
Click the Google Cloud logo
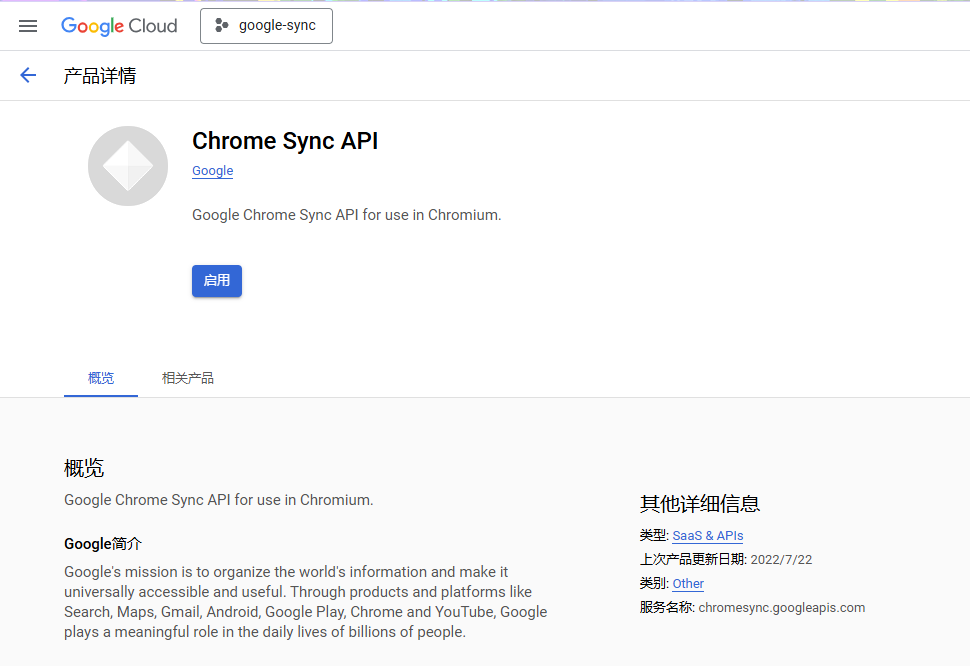pyautogui.click(x=119, y=26)
